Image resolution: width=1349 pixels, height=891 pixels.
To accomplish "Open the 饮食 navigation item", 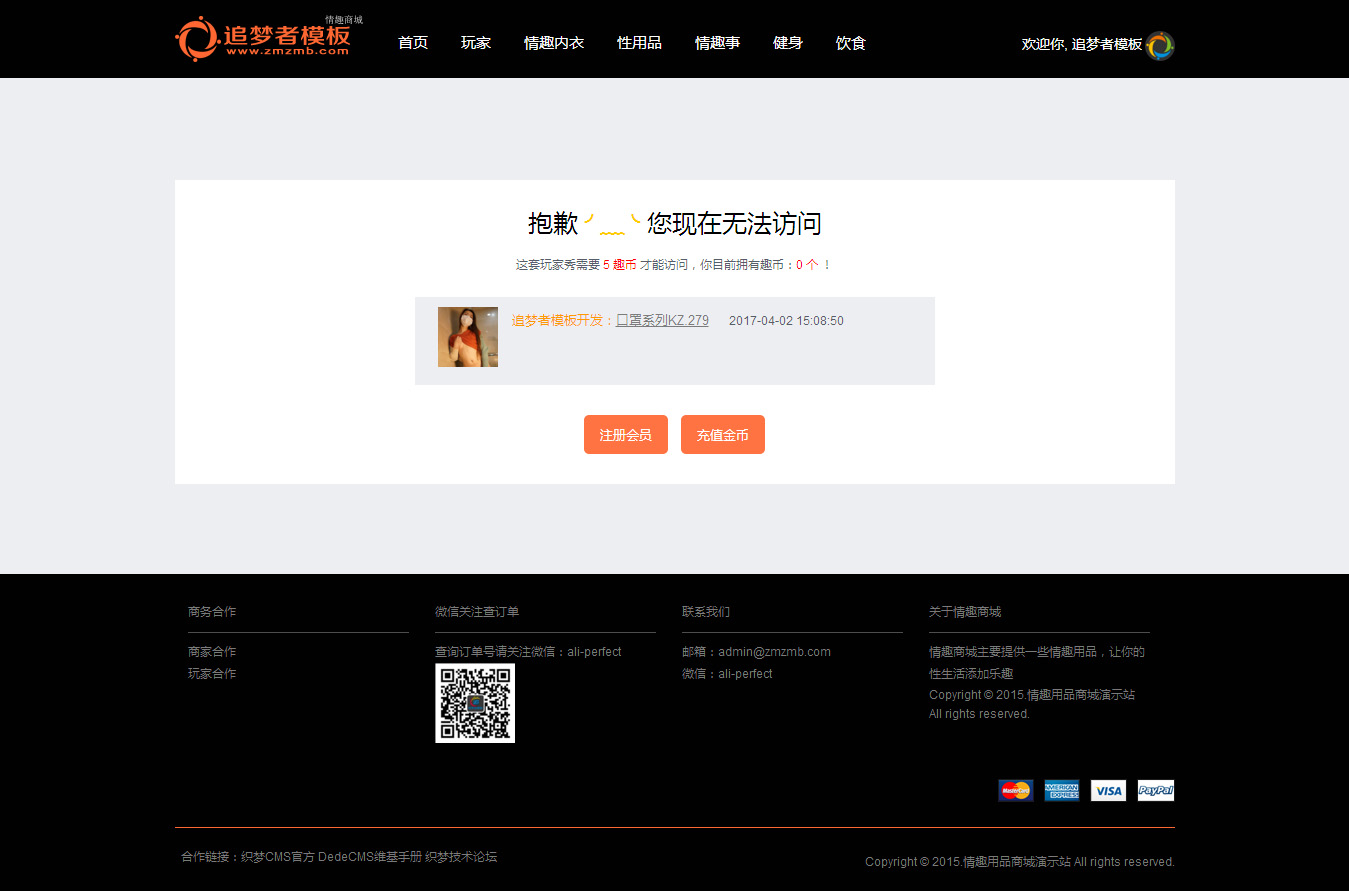I will pos(850,43).
